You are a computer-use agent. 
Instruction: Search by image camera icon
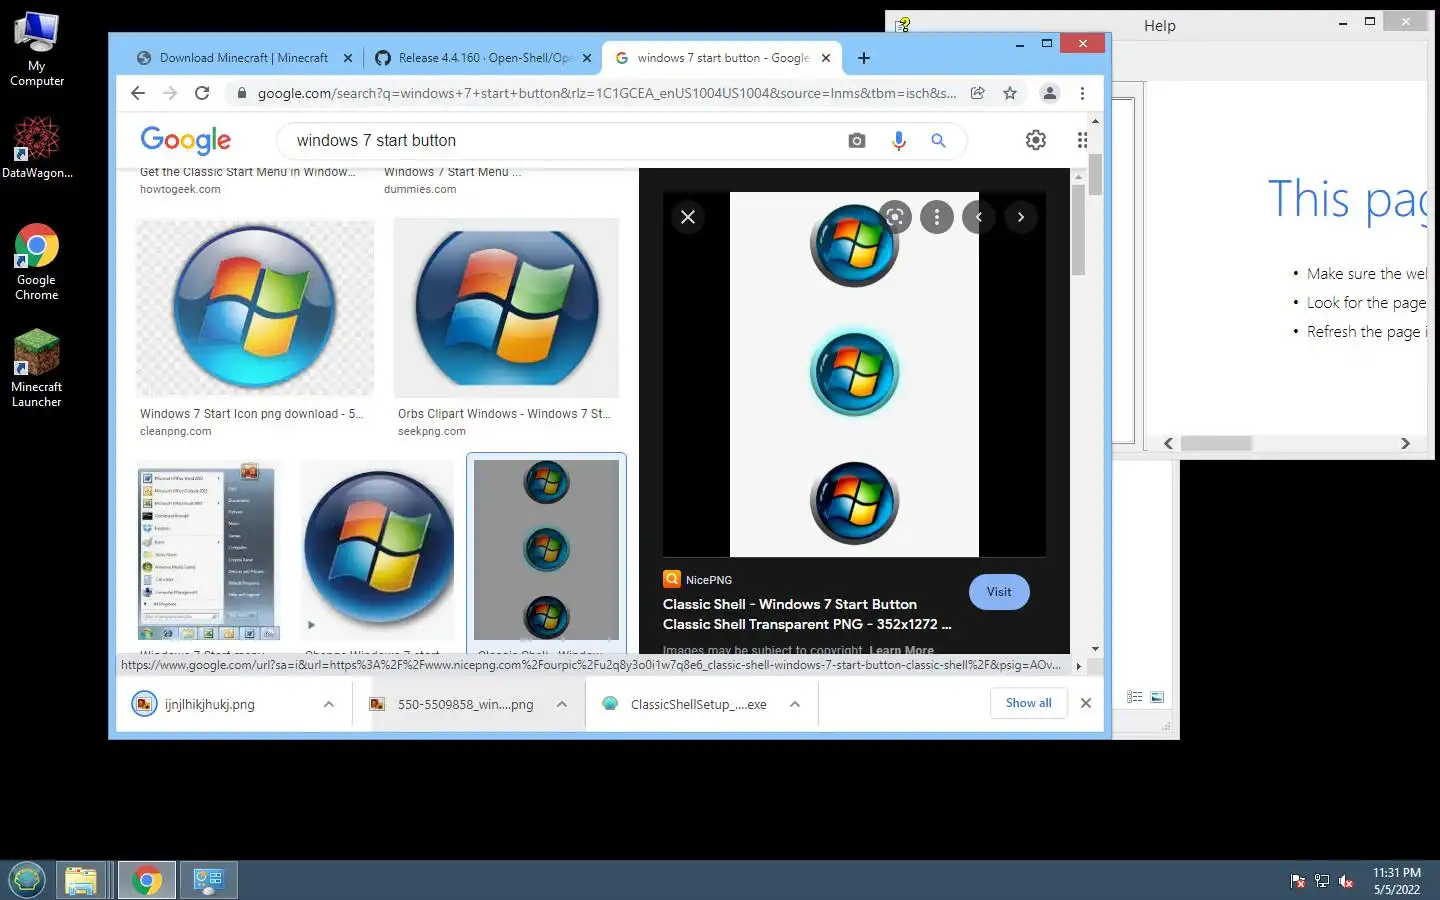click(857, 141)
